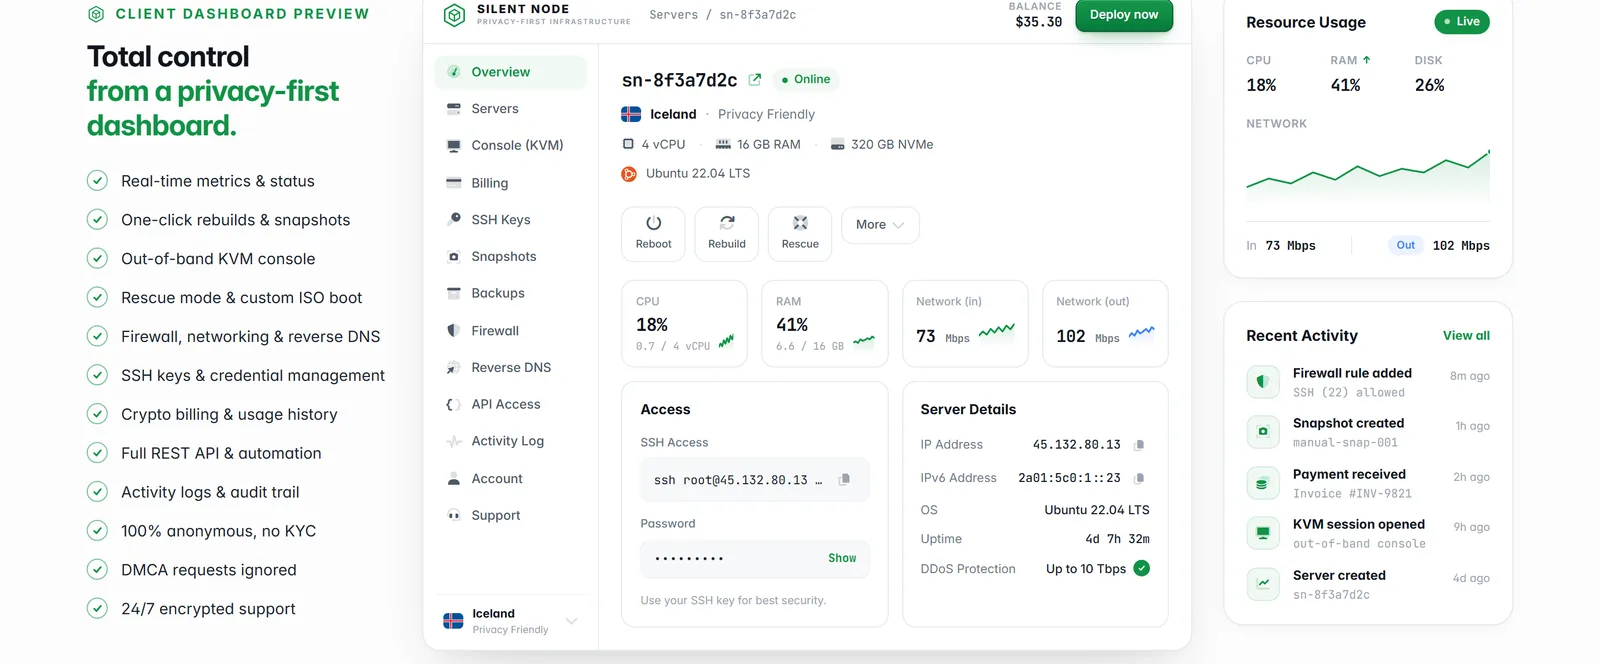Click the Rescue mode icon button

(800, 234)
